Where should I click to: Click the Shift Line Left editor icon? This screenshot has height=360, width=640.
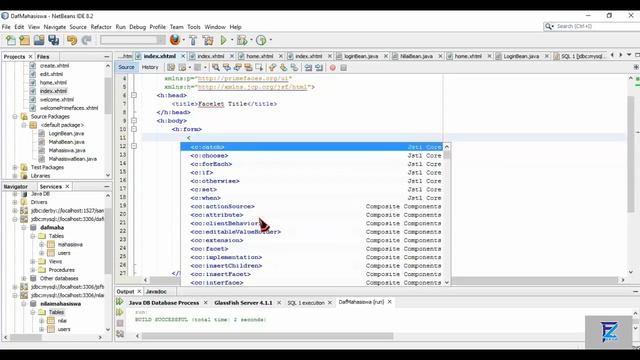308,67
